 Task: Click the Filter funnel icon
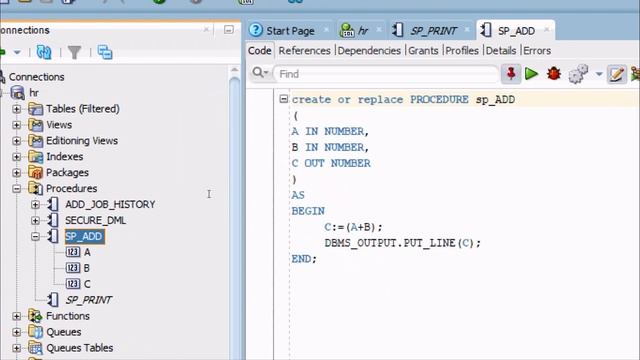(74, 52)
